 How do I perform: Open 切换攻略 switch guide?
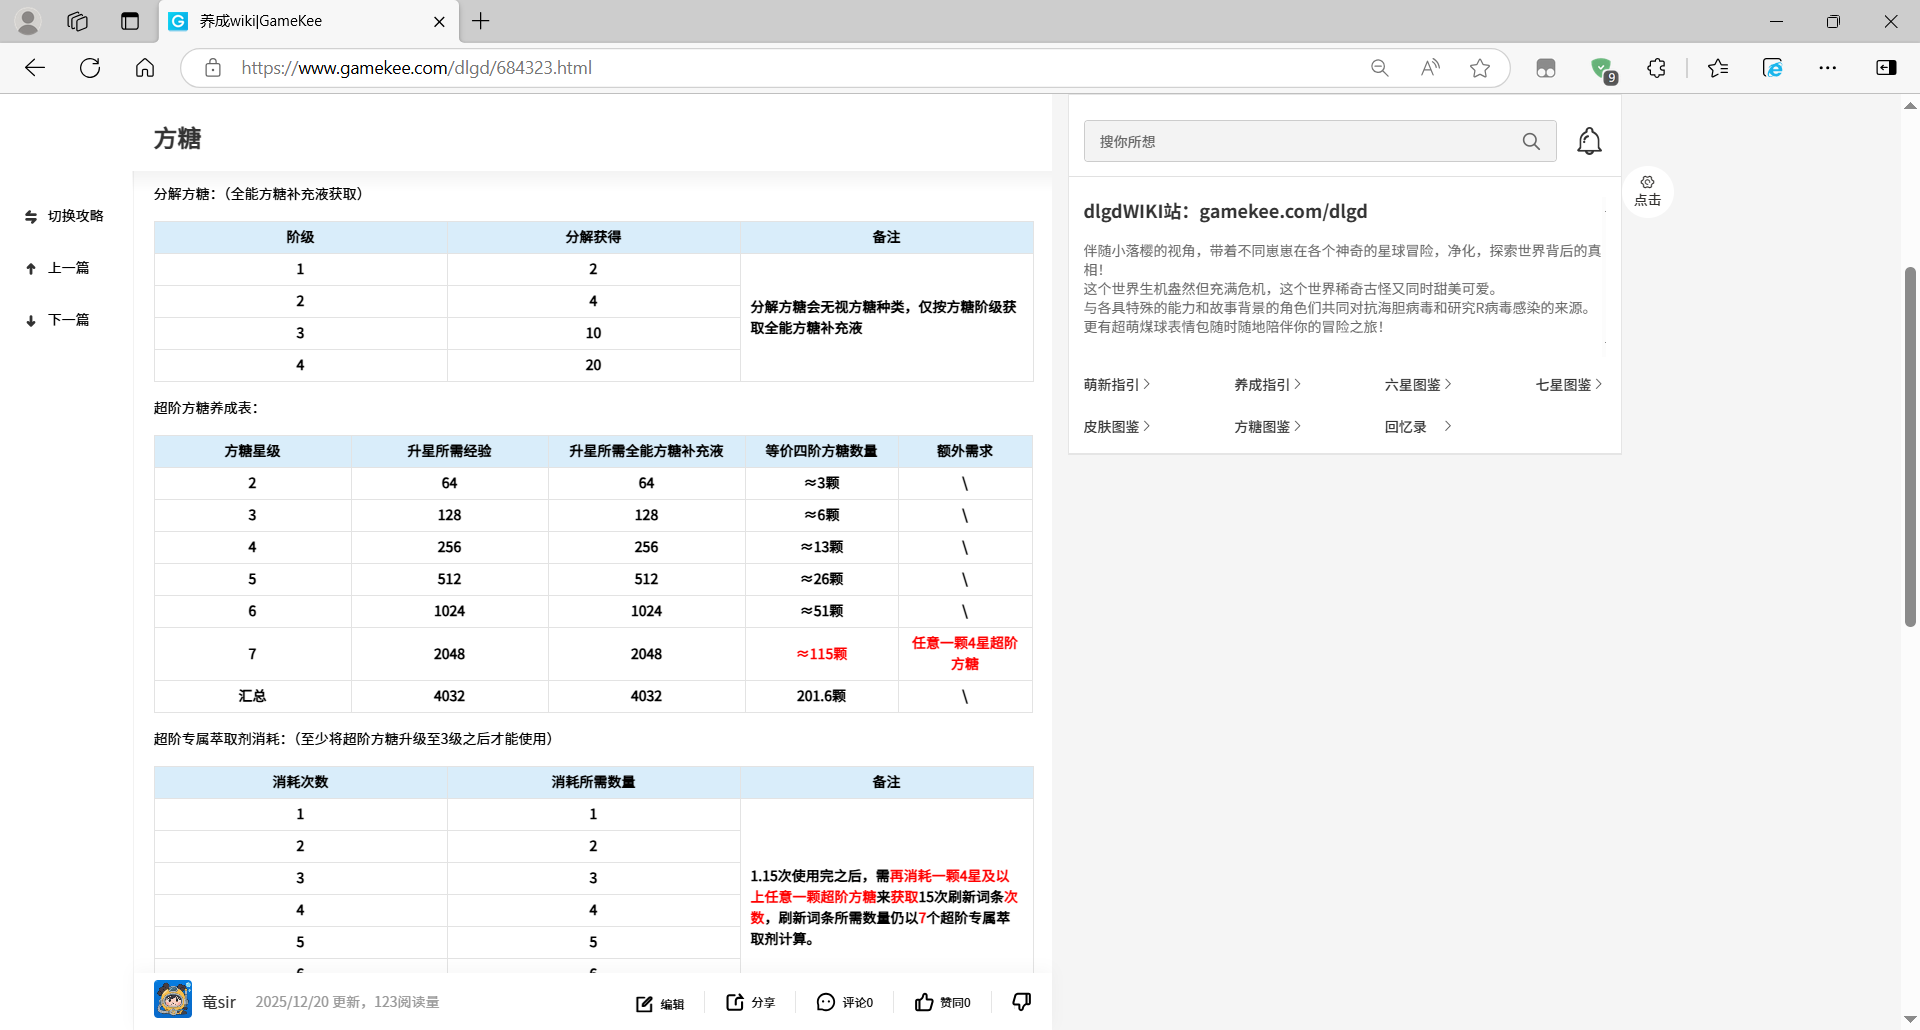65,216
